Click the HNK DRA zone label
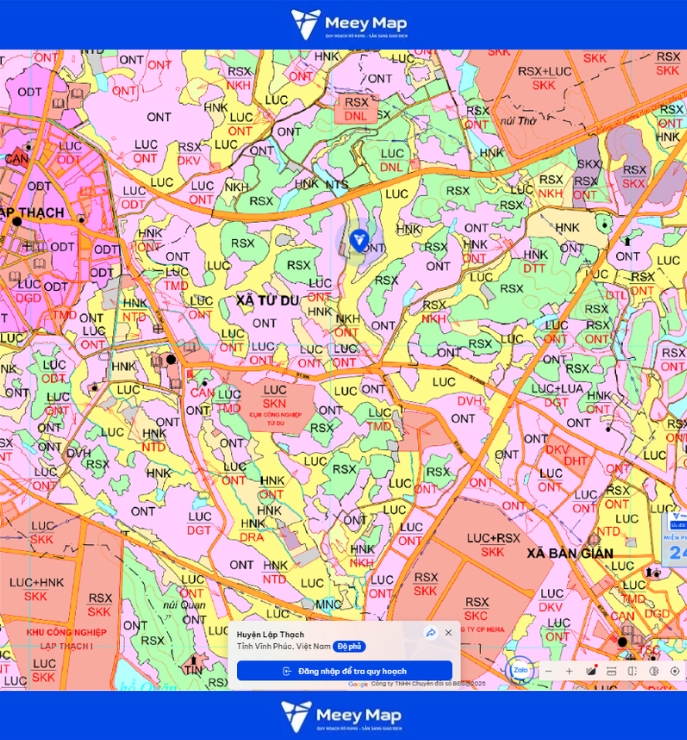This screenshot has width=687, height=740. coord(252,530)
